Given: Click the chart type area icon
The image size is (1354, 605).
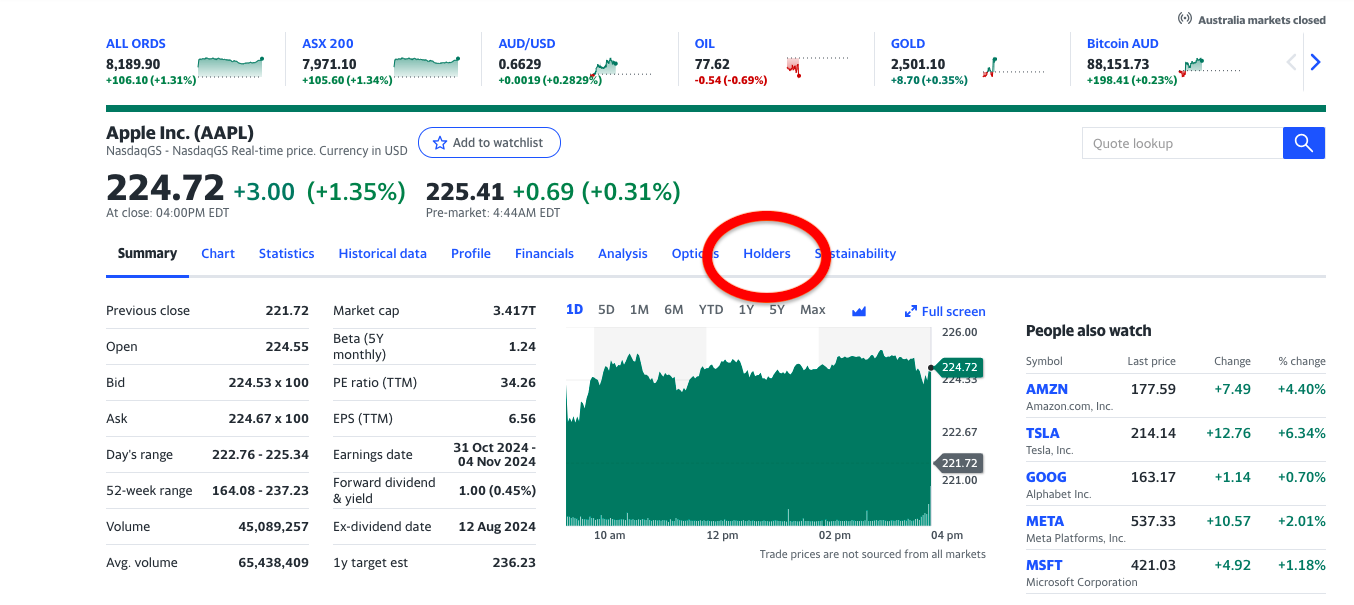Looking at the screenshot, I should click(x=858, y=311).
